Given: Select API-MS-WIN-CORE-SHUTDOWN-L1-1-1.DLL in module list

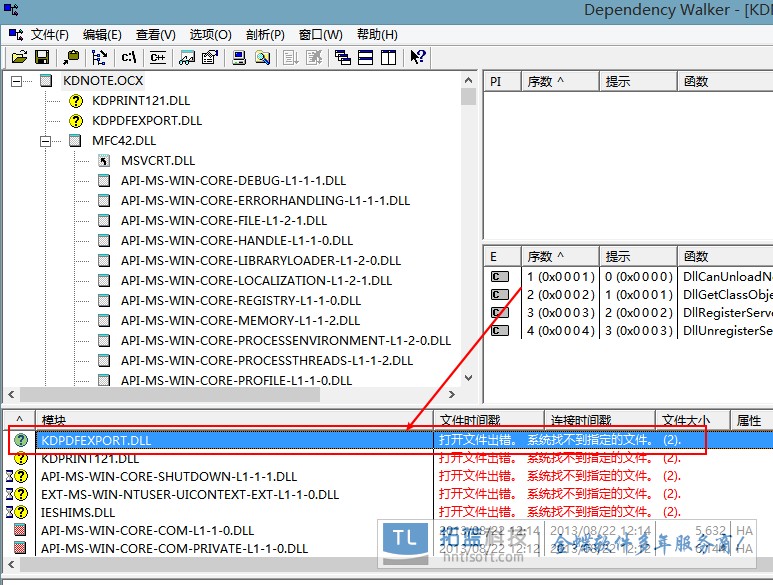Looking at the screenshot, I should tap(169, 477).
